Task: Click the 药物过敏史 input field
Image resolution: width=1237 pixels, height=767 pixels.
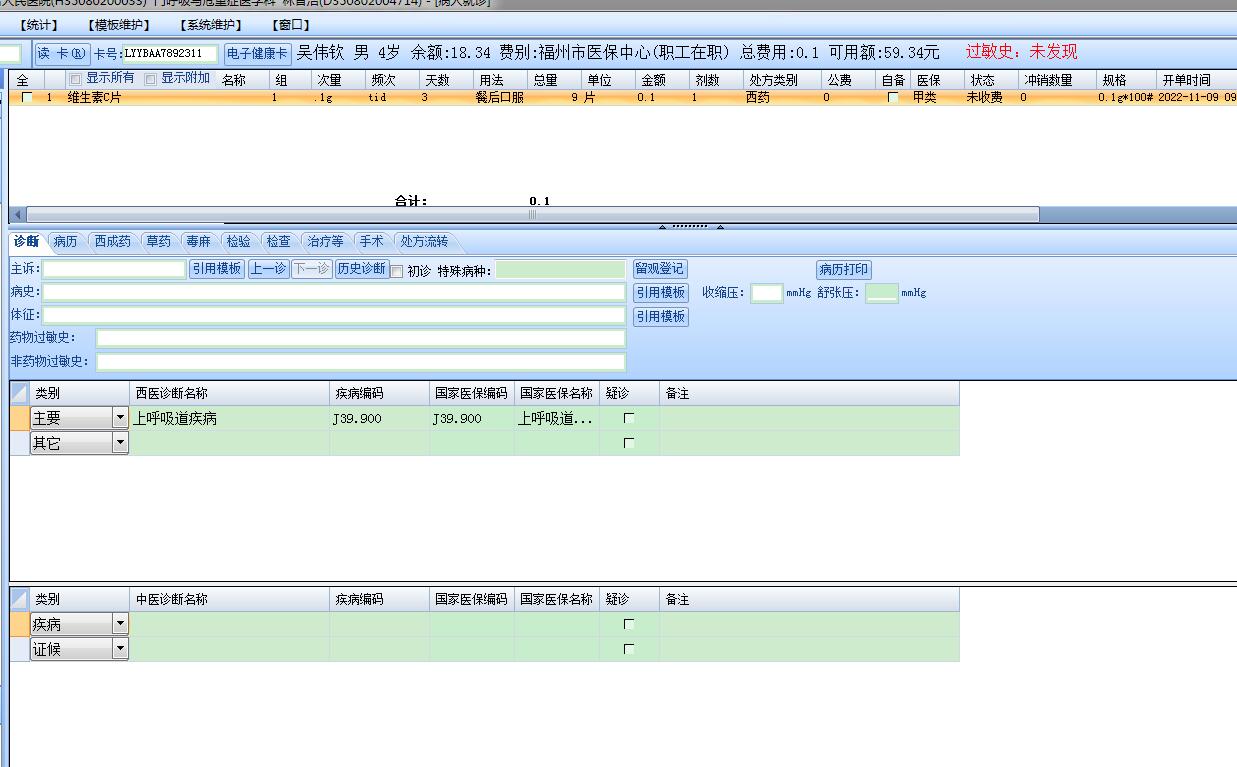Action: coord(361,338)
